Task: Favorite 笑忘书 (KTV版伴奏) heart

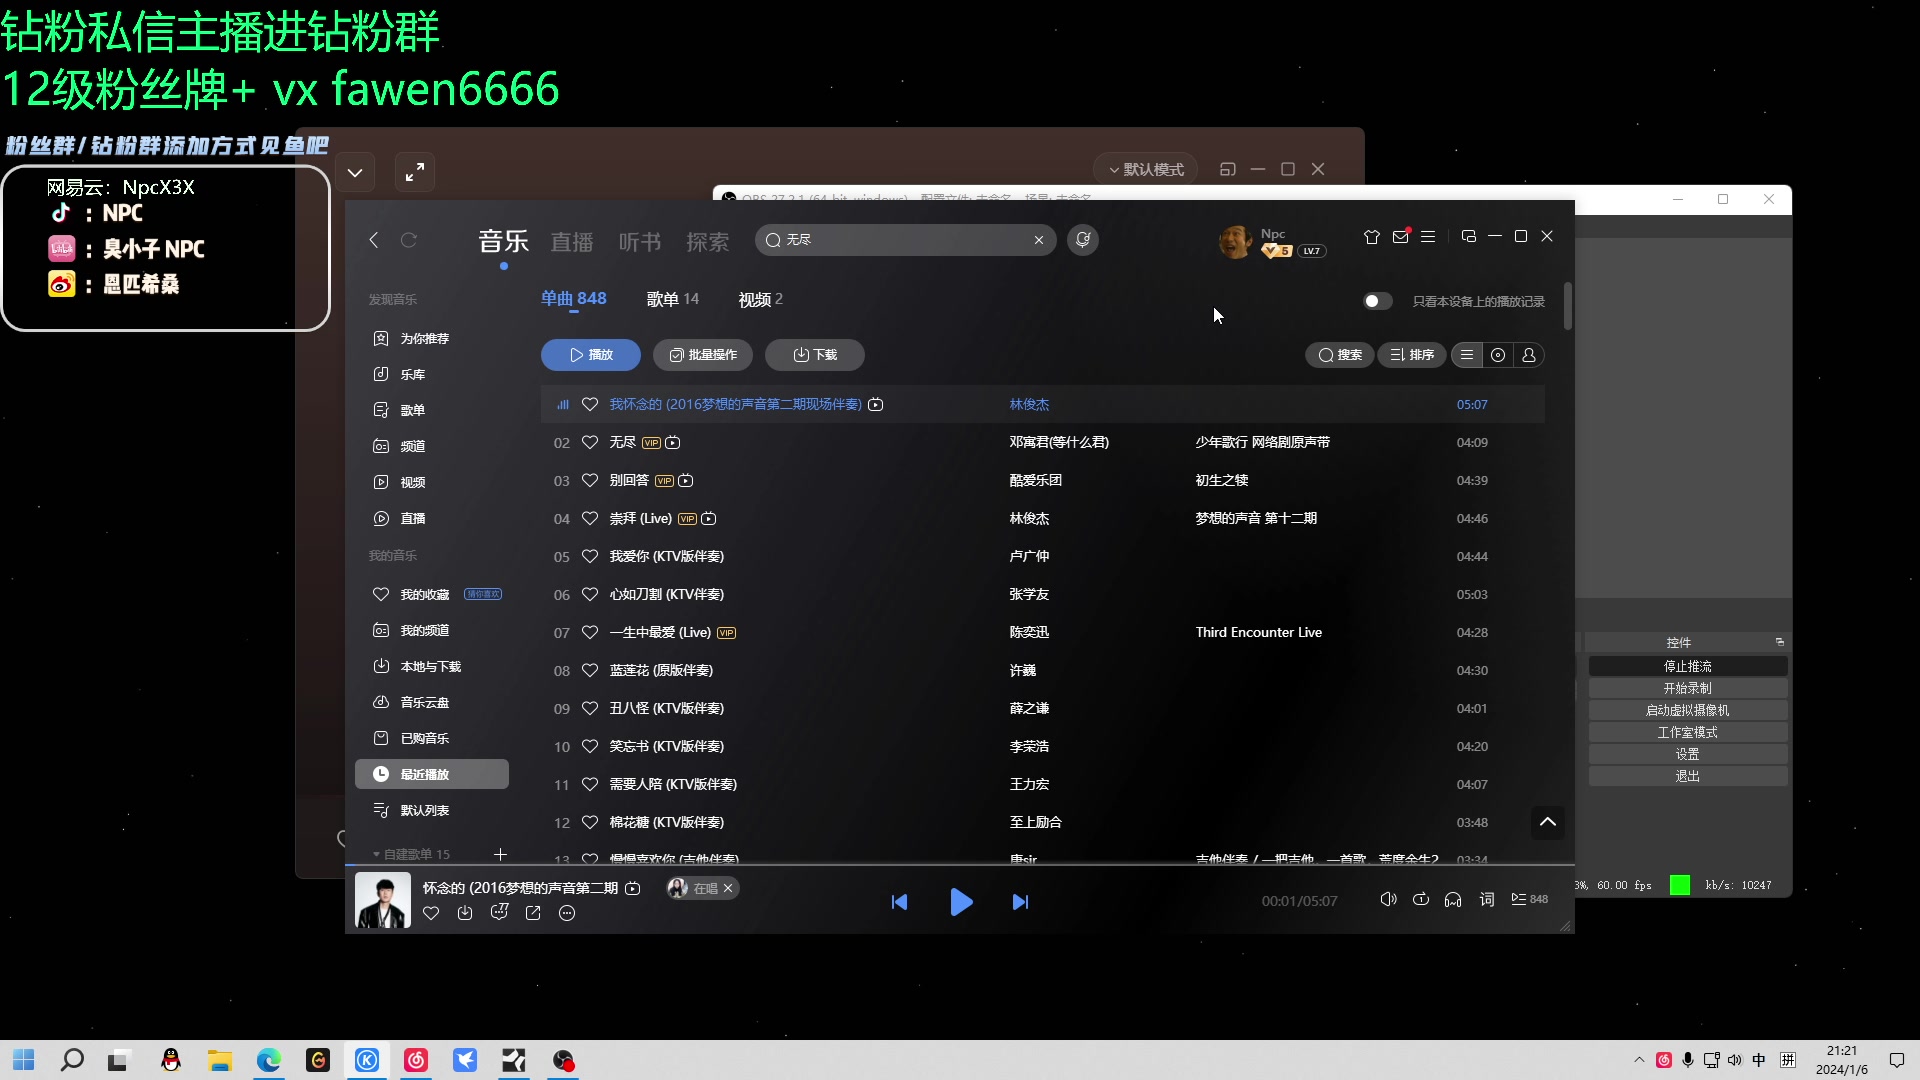Action: [x=590, y=746]
